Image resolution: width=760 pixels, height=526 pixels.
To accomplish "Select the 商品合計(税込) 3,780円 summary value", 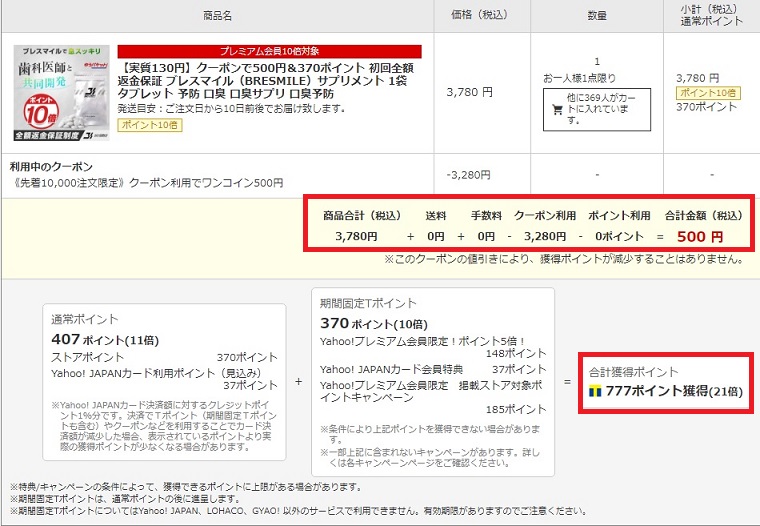I will click(x=356, y=237).
